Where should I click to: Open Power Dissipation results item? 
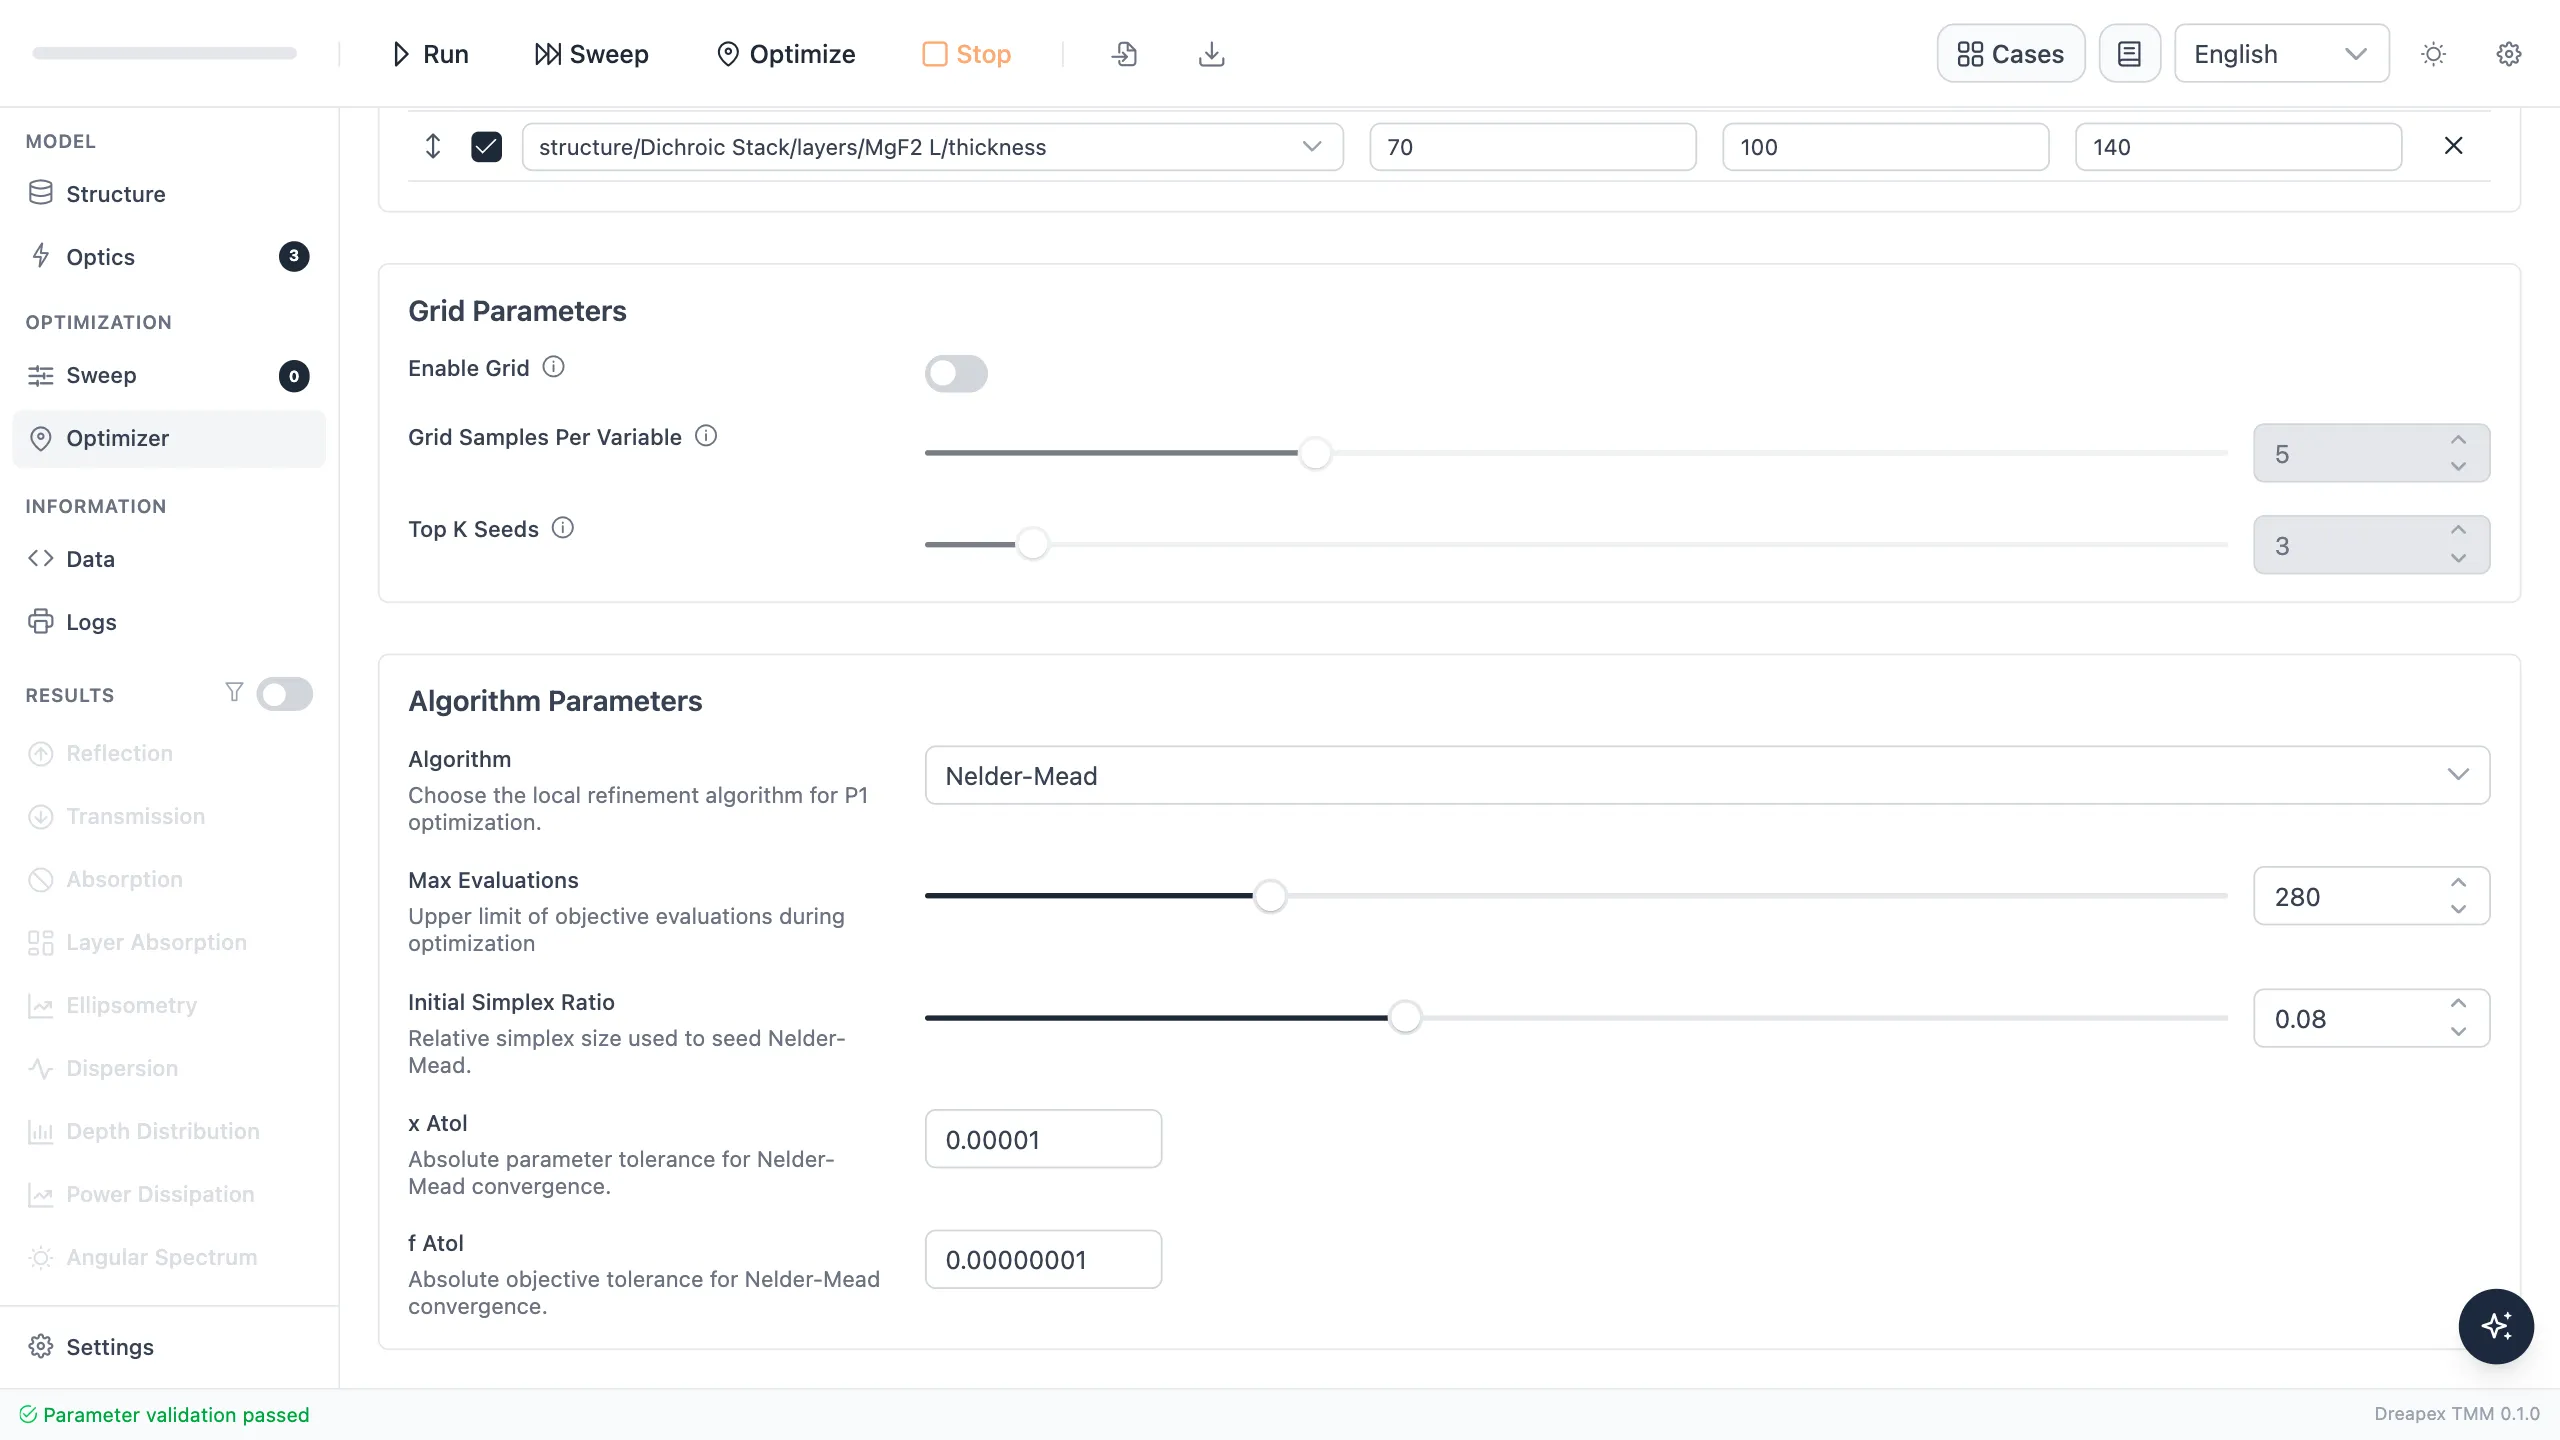[x=169, y=1195]
